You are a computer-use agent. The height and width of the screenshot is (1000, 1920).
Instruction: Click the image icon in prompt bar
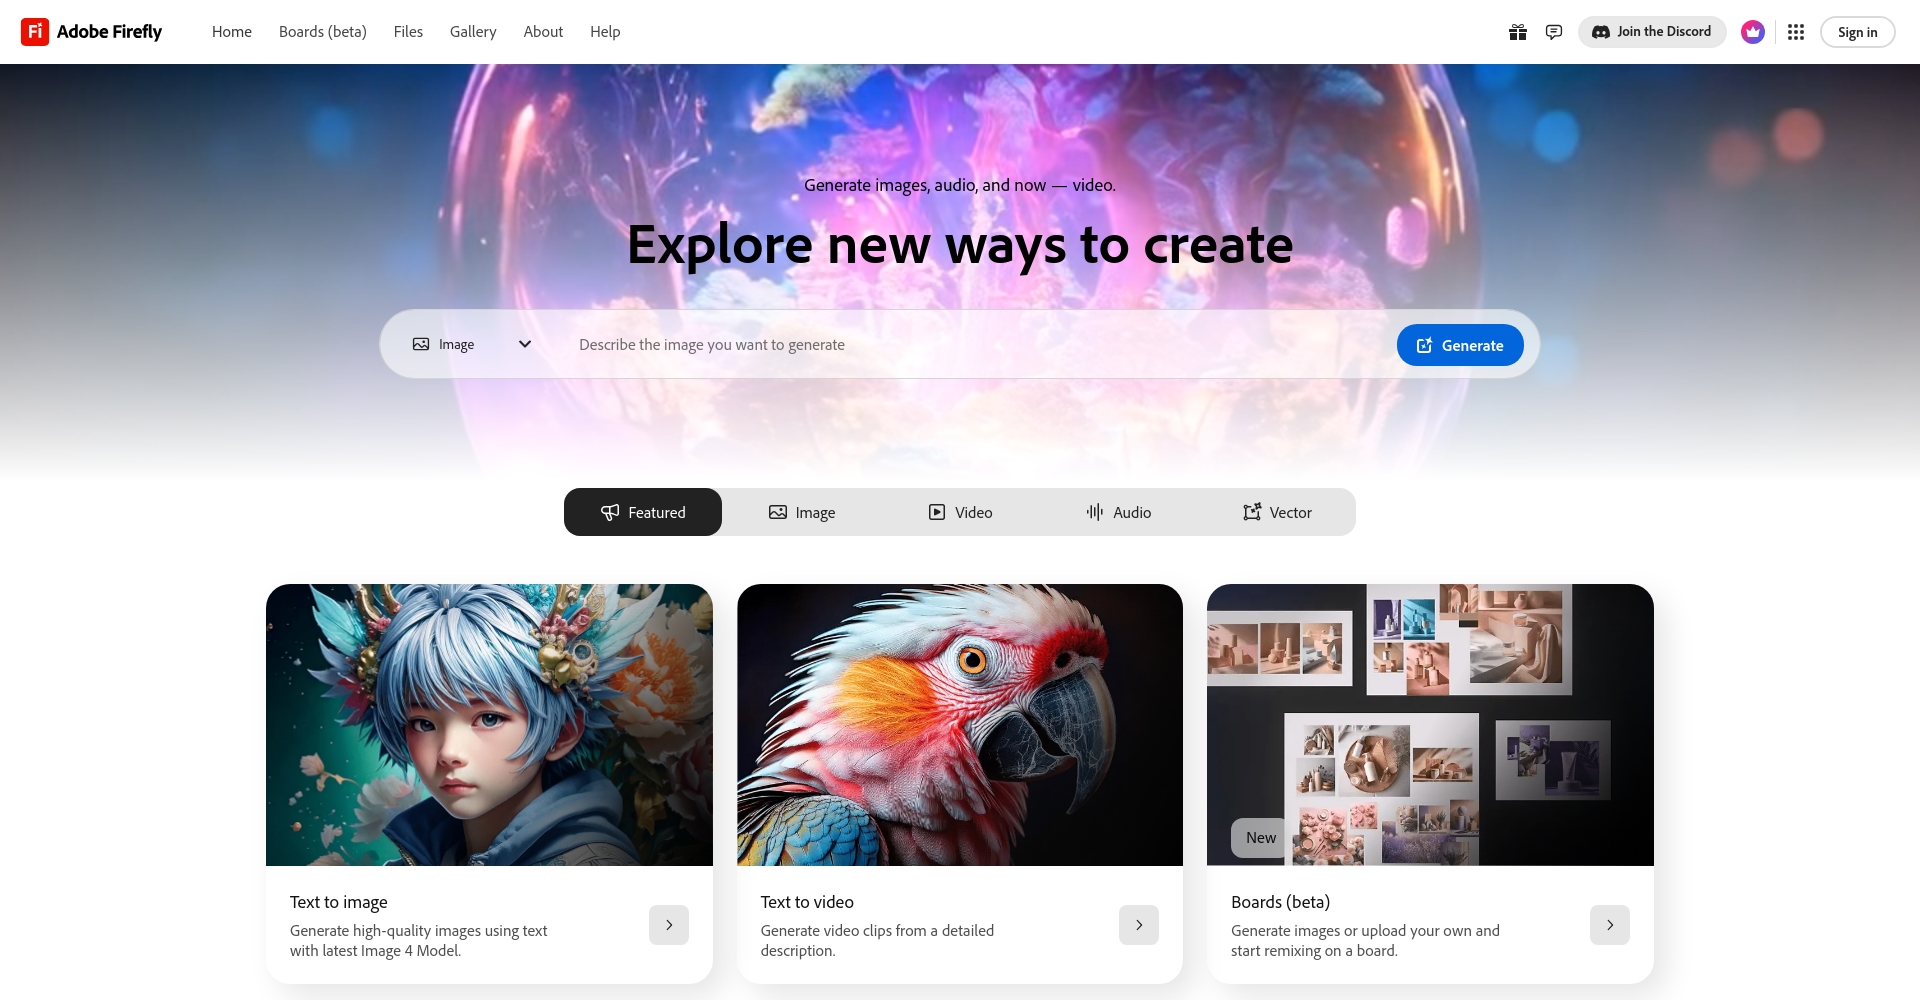[x=421, y=344]
